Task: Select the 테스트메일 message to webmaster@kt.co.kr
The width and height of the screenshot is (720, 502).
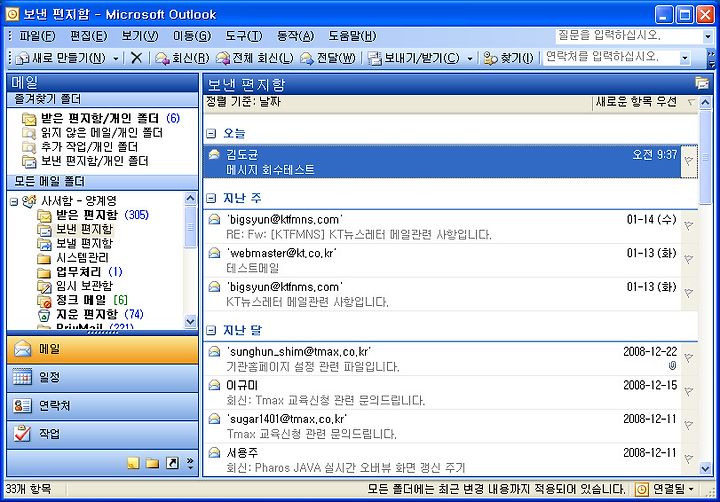Action: click(450, 260)
